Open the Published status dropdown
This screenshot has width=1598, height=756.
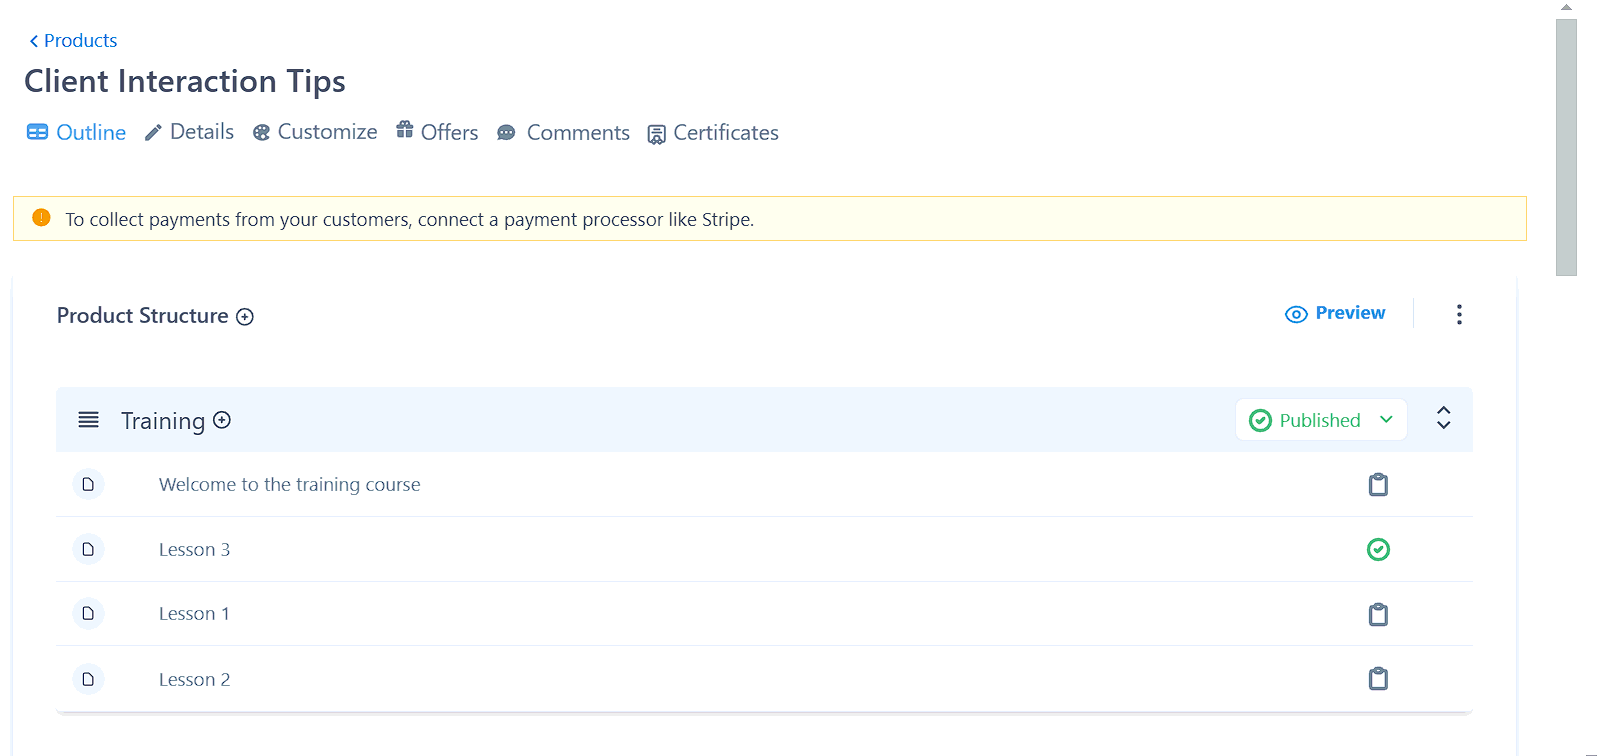tap(1321, 420)
